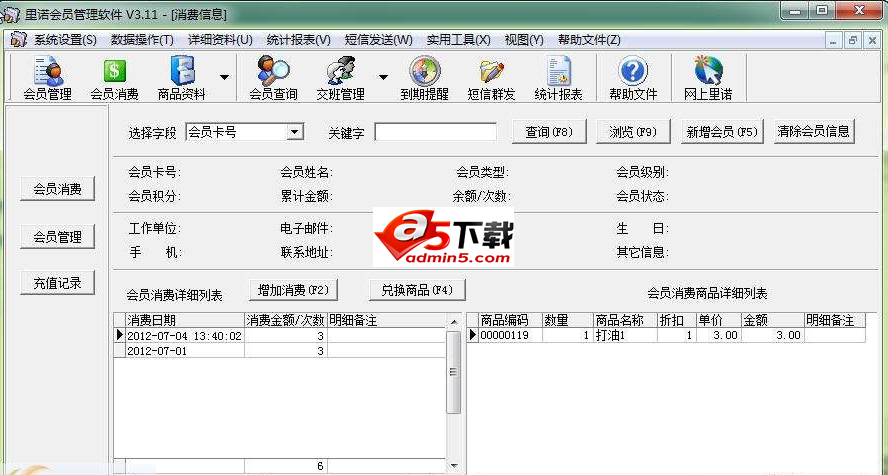Click 数量 column header

(568, 320)
